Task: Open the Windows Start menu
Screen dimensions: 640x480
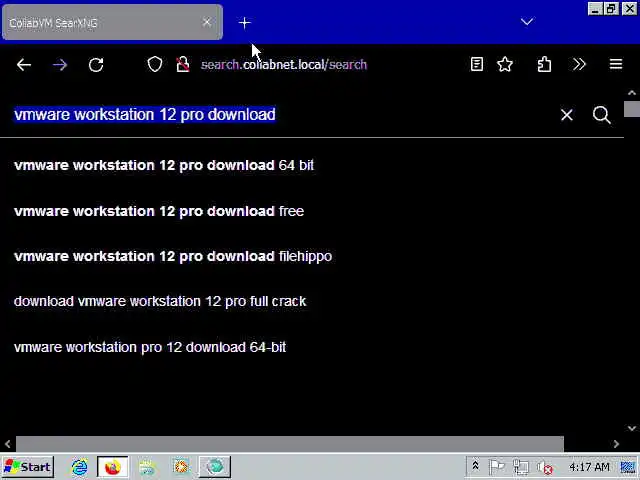Action: click(x=28, y=467)
